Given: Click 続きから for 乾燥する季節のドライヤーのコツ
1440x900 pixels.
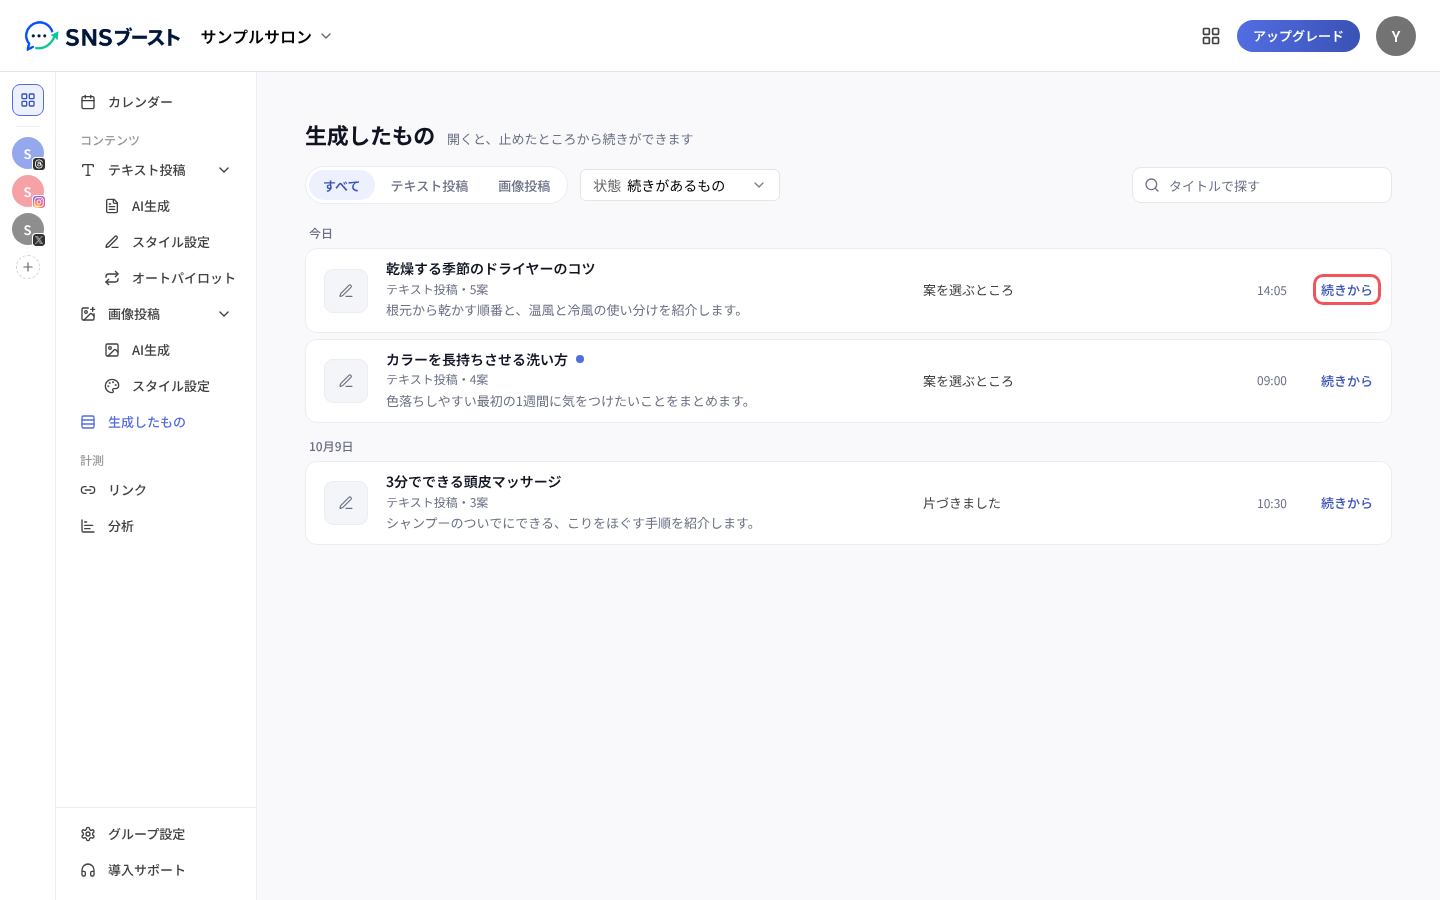Looking at the screenshot, I should point(1347,290).
